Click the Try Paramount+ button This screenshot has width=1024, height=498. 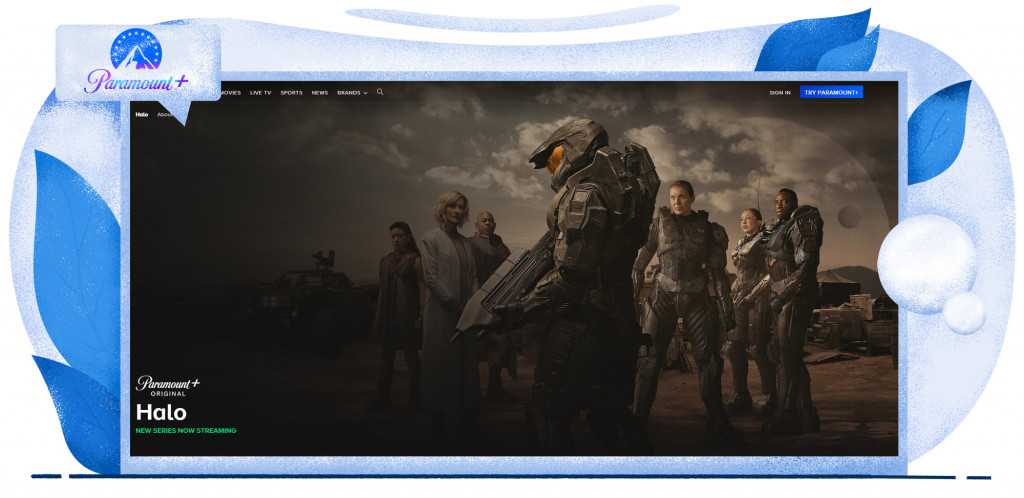coord(831,92)
